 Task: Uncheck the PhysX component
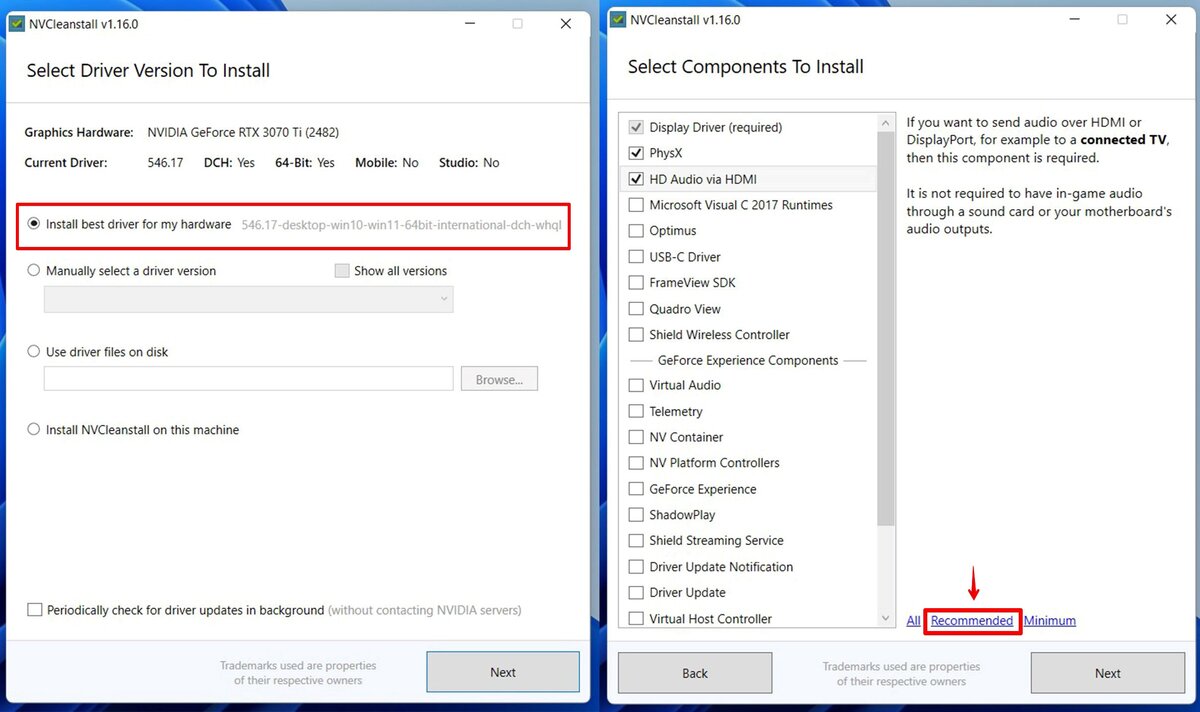(x=636, y=153)
